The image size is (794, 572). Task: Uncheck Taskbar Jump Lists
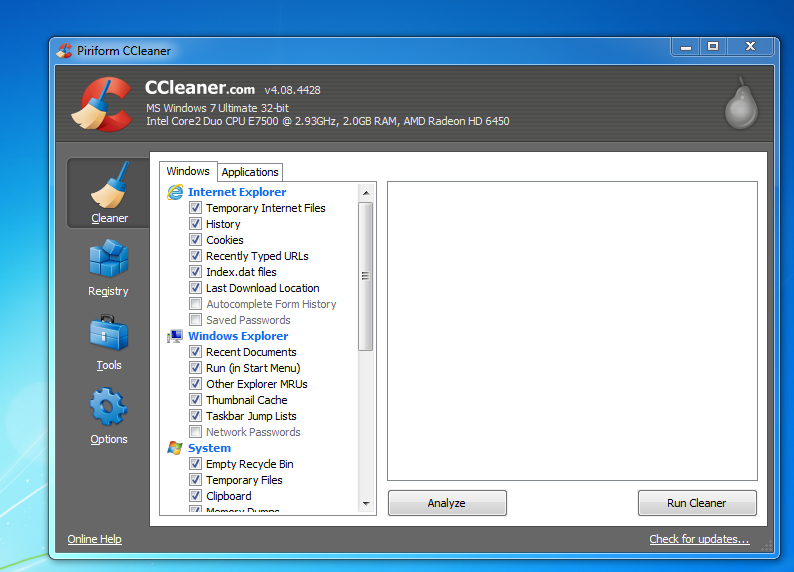pyautogui.click(x=195, y=416)
